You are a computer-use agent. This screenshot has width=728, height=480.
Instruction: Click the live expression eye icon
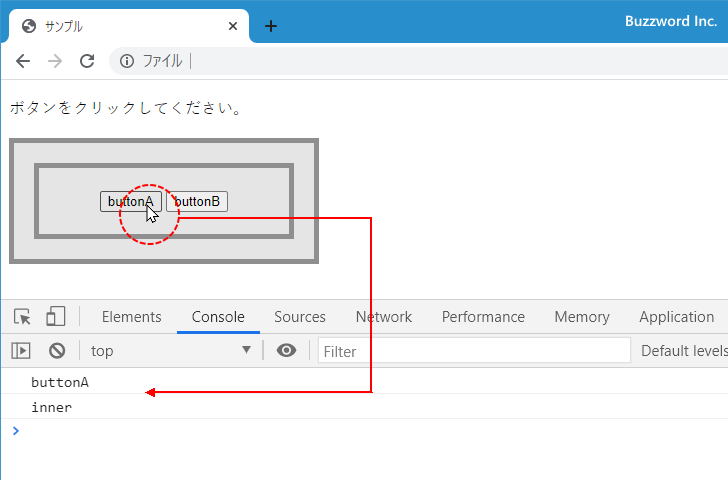click(286, 350)
